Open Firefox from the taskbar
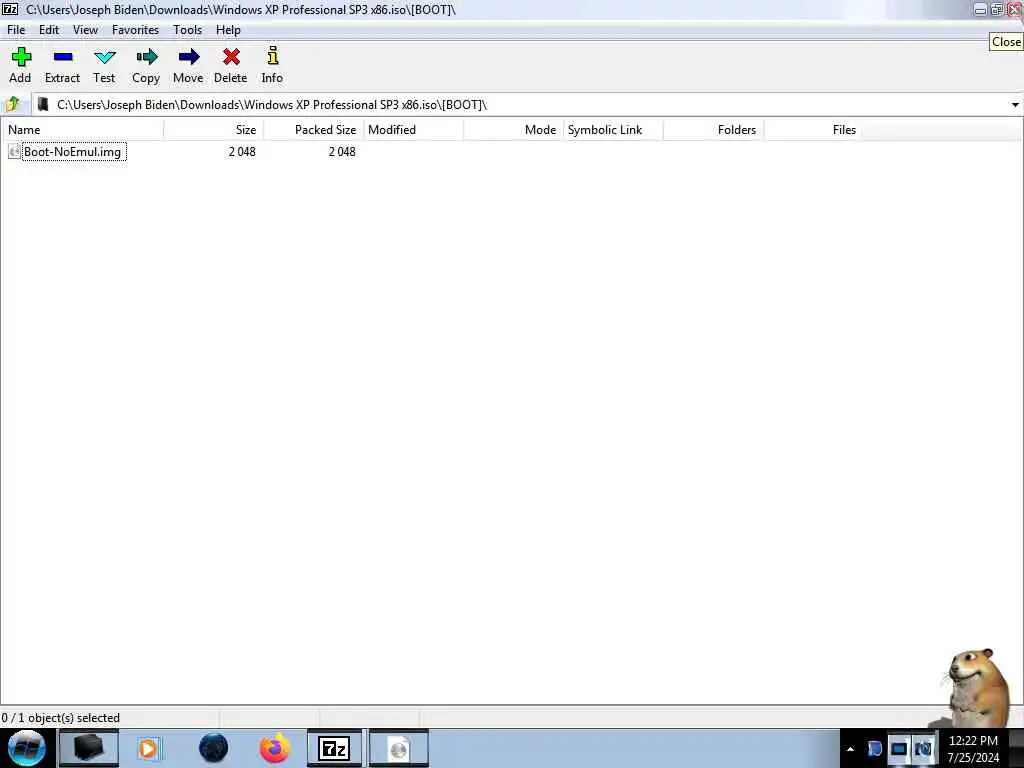 click(x=275, y=748)
